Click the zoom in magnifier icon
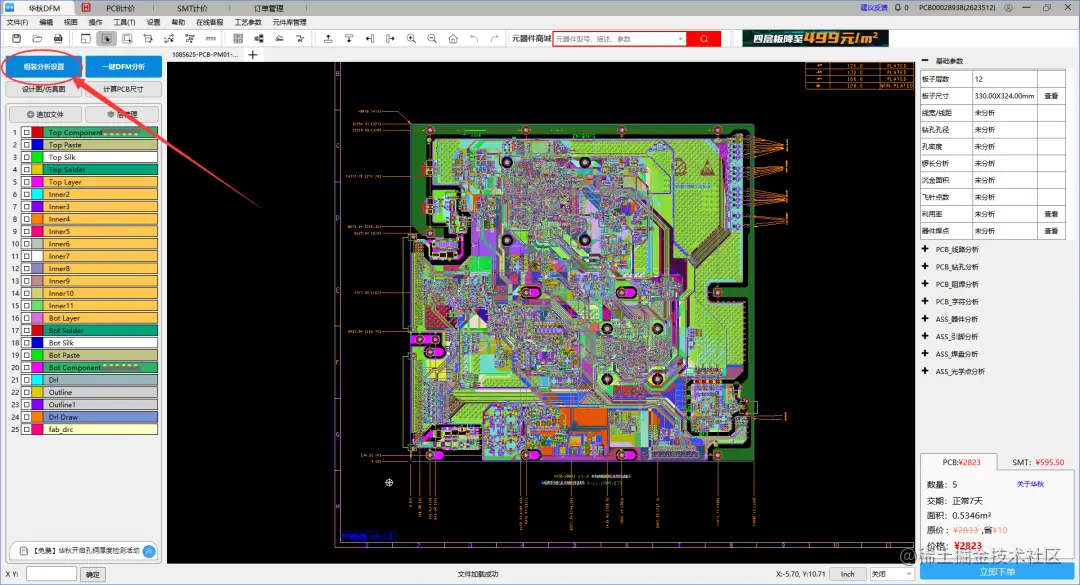Image resolution: width=1080 pixels, height=585 pixels. pos(411,39)
